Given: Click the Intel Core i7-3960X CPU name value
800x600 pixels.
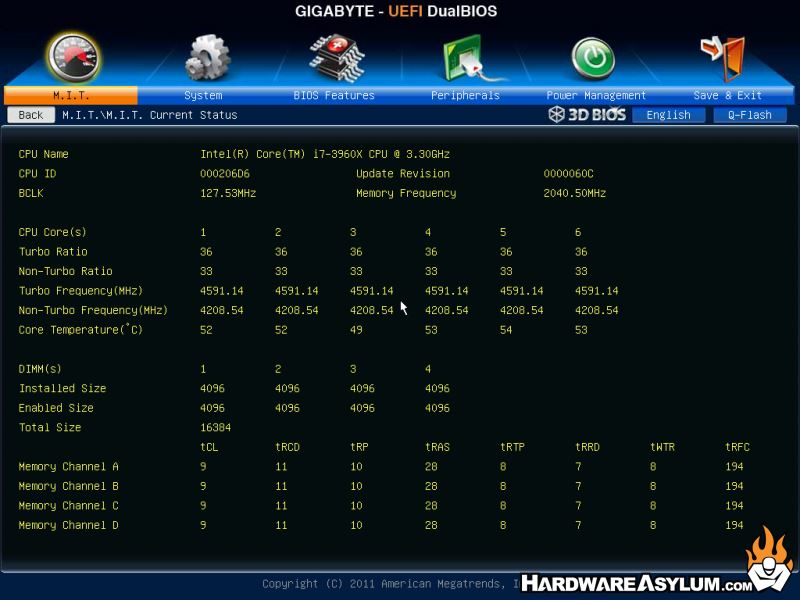Looking at the screenshot, I should (x=325, y=154).
